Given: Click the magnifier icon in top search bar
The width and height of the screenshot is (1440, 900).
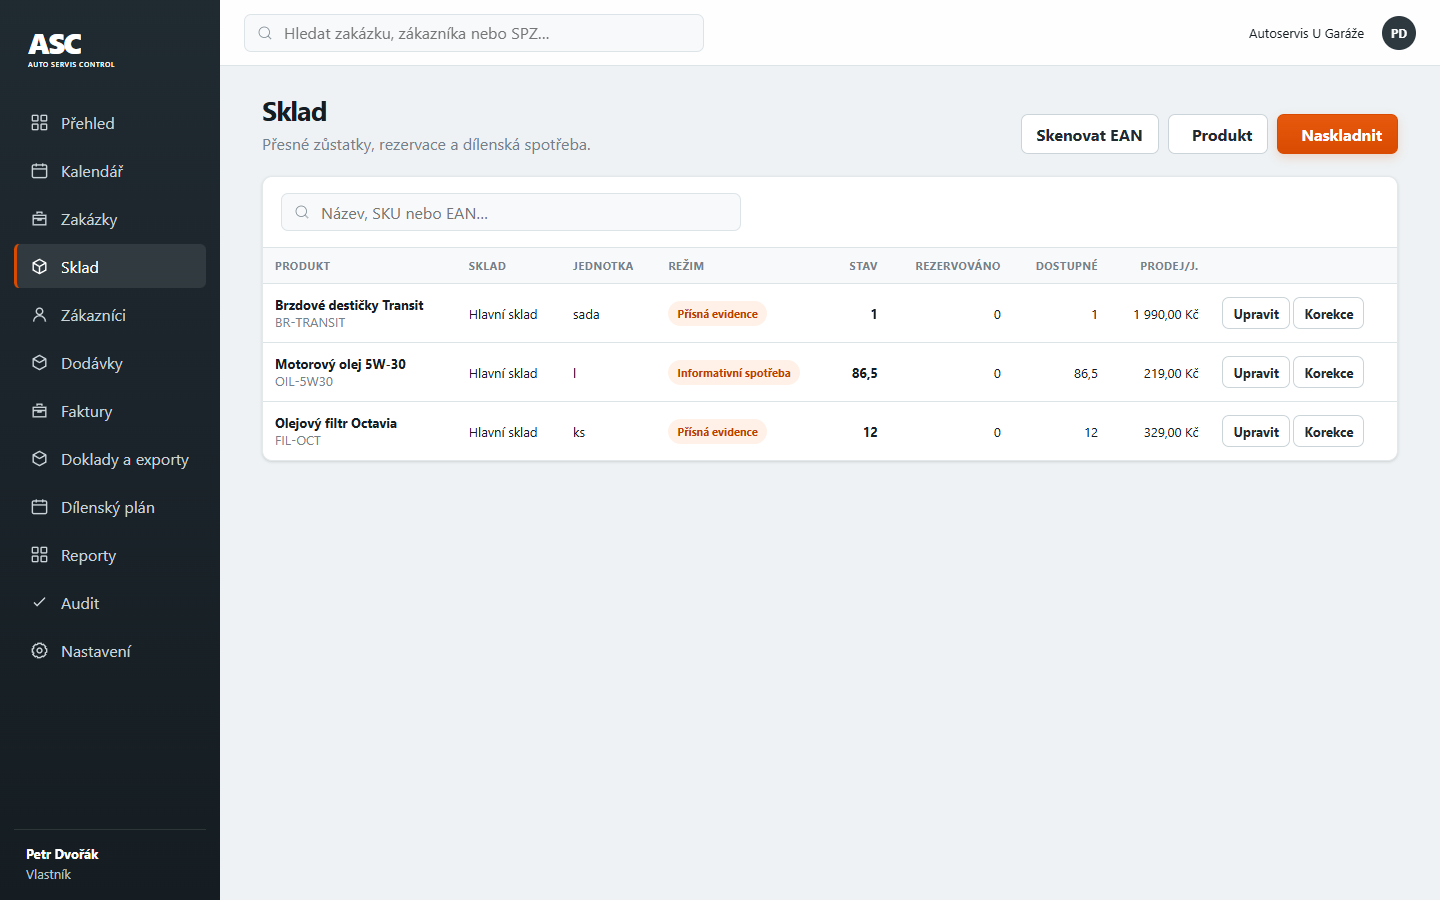Looking at the screenshot, I should coord(265,33).
